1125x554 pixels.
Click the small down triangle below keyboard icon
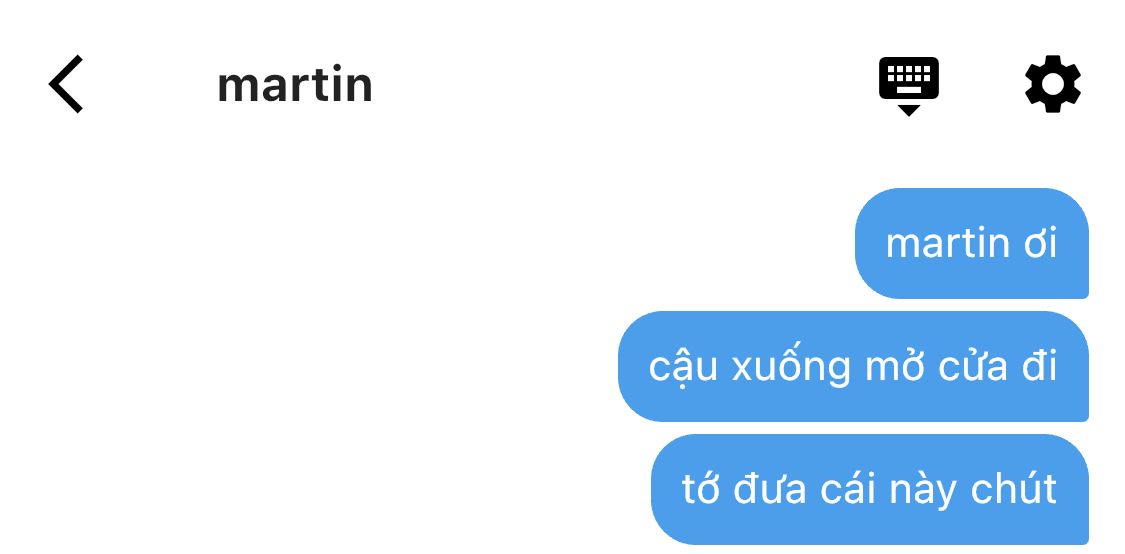pos(909,110)
